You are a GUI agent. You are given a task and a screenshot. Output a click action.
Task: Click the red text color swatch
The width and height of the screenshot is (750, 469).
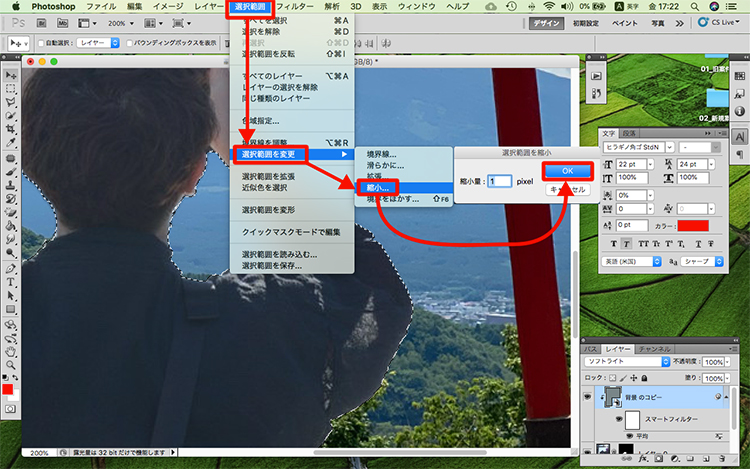pos(693,226)
